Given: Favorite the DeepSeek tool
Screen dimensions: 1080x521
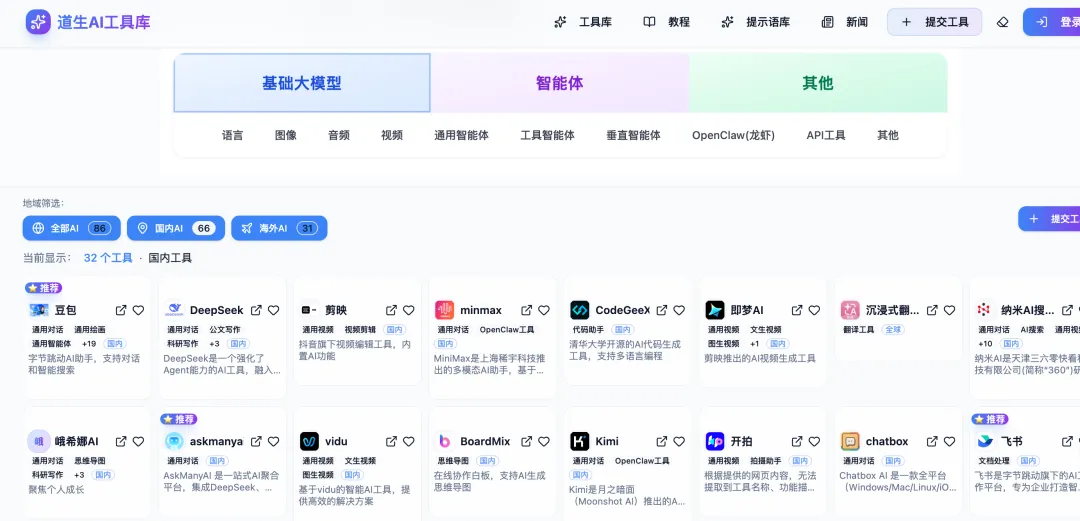Looking at the screenshot, I should [273, 310].
